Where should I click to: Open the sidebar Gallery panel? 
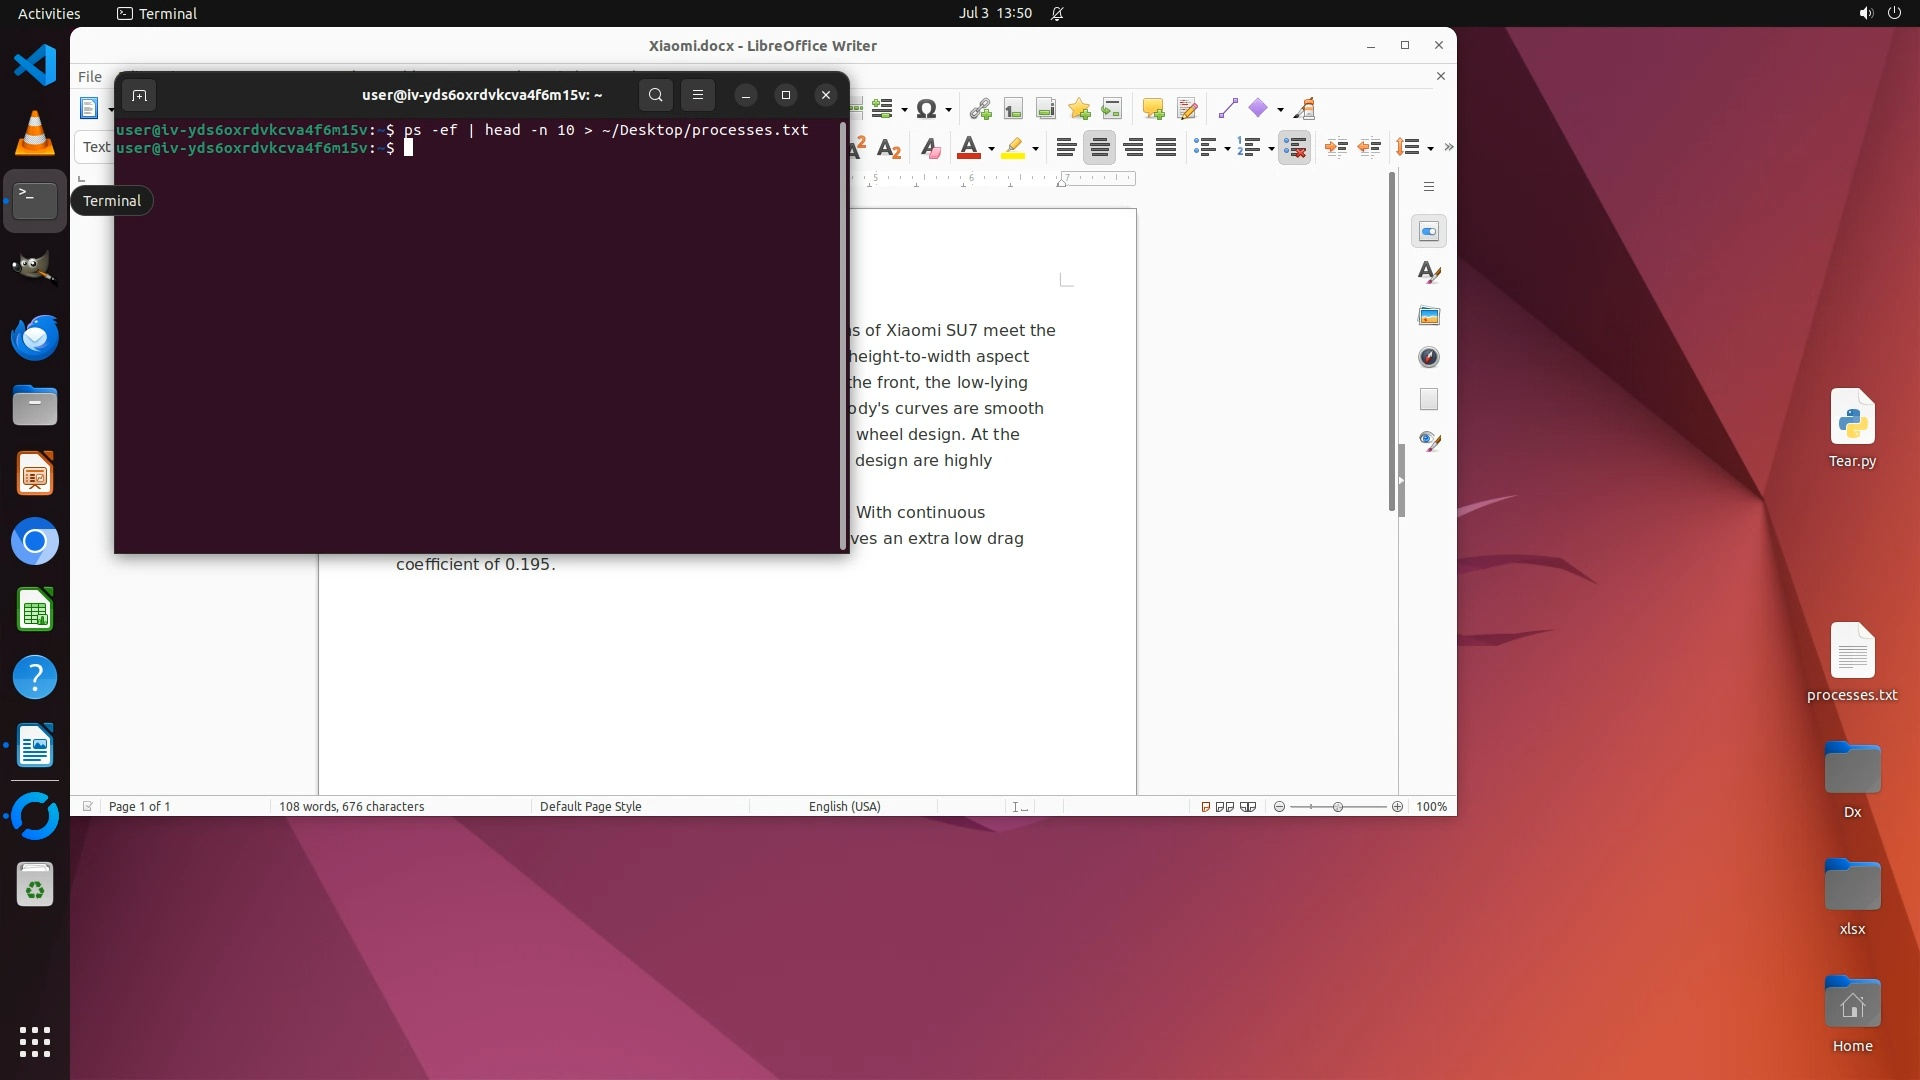[1429, 315]
